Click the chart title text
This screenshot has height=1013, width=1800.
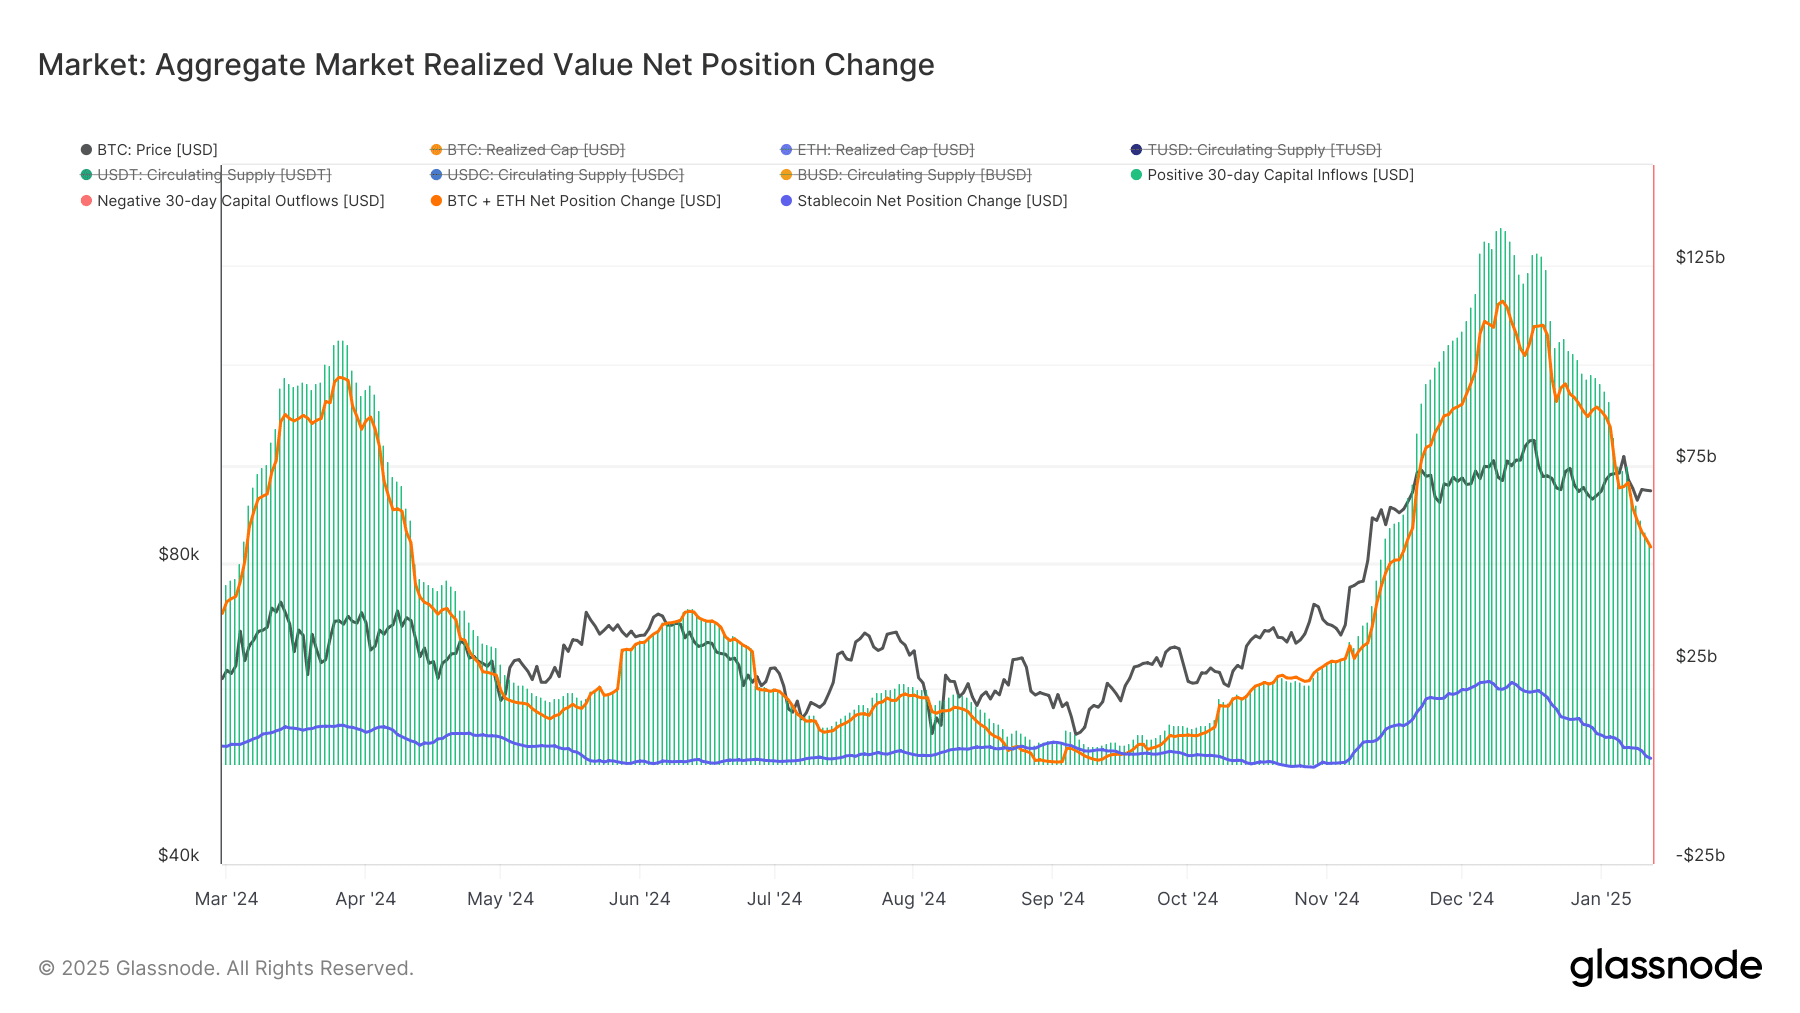pyautogui.click(x=486, y=64)
